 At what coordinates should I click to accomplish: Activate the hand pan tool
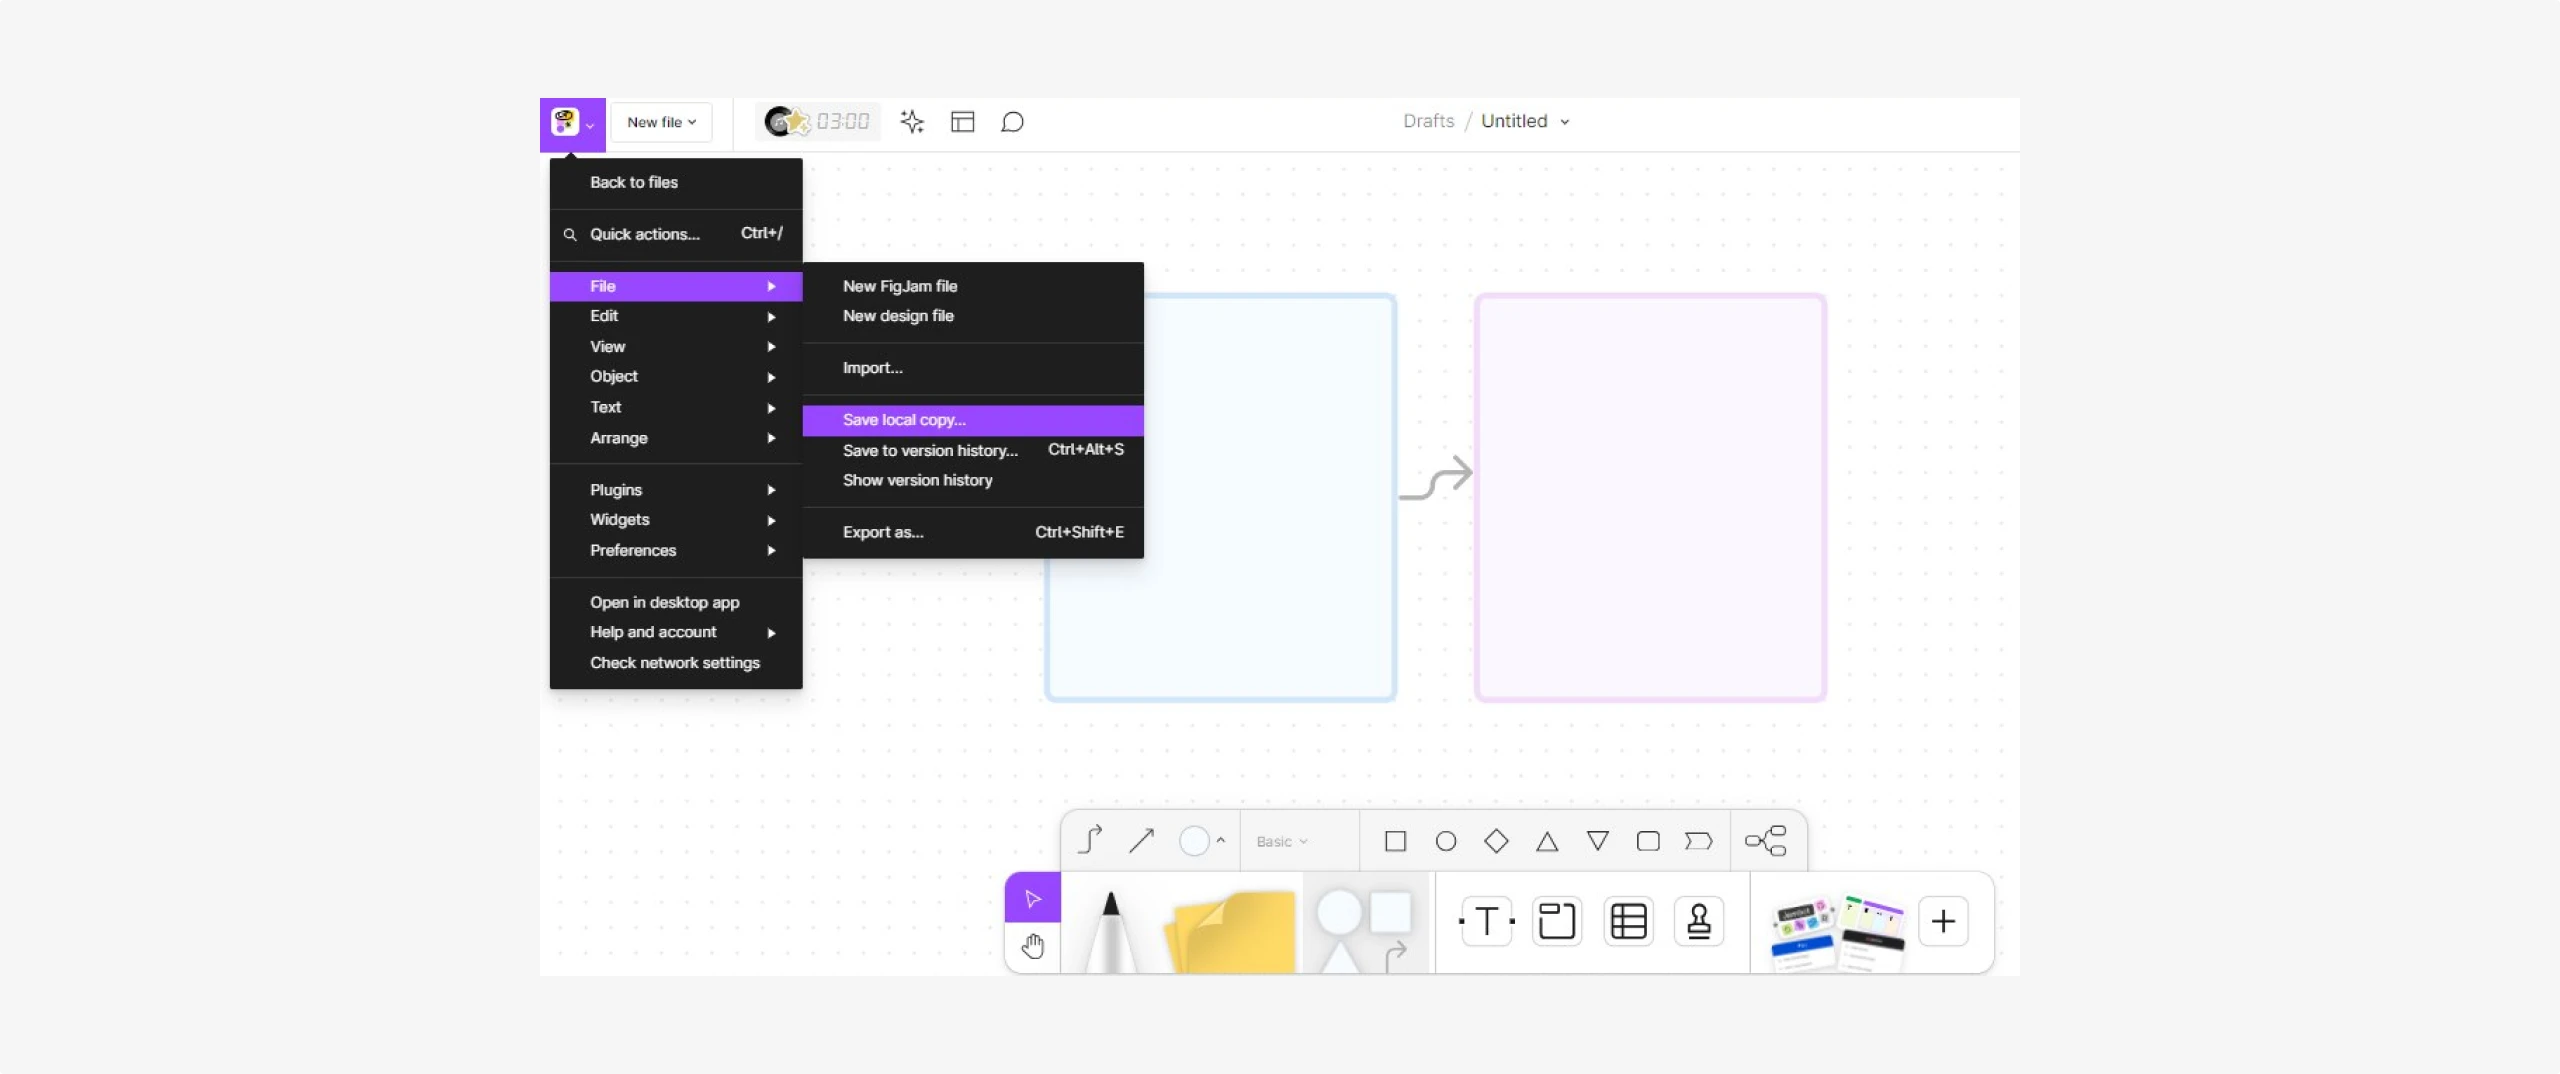(x=1033, y=946)
